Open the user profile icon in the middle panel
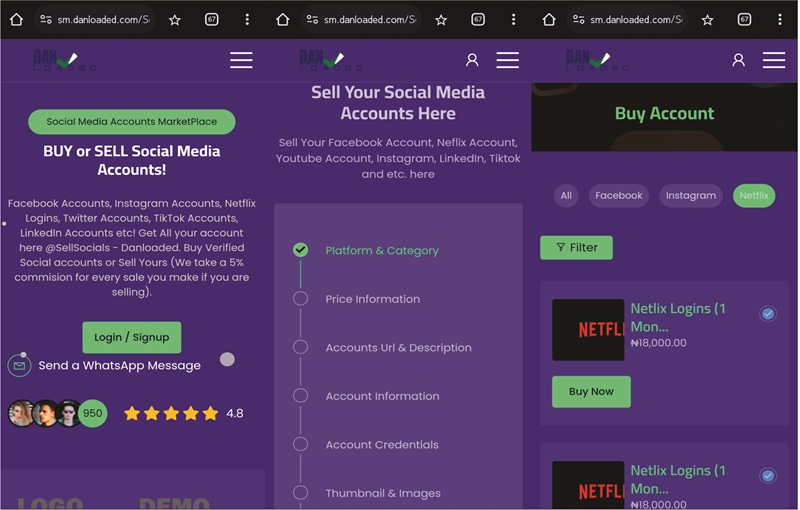 pos(472,60)
